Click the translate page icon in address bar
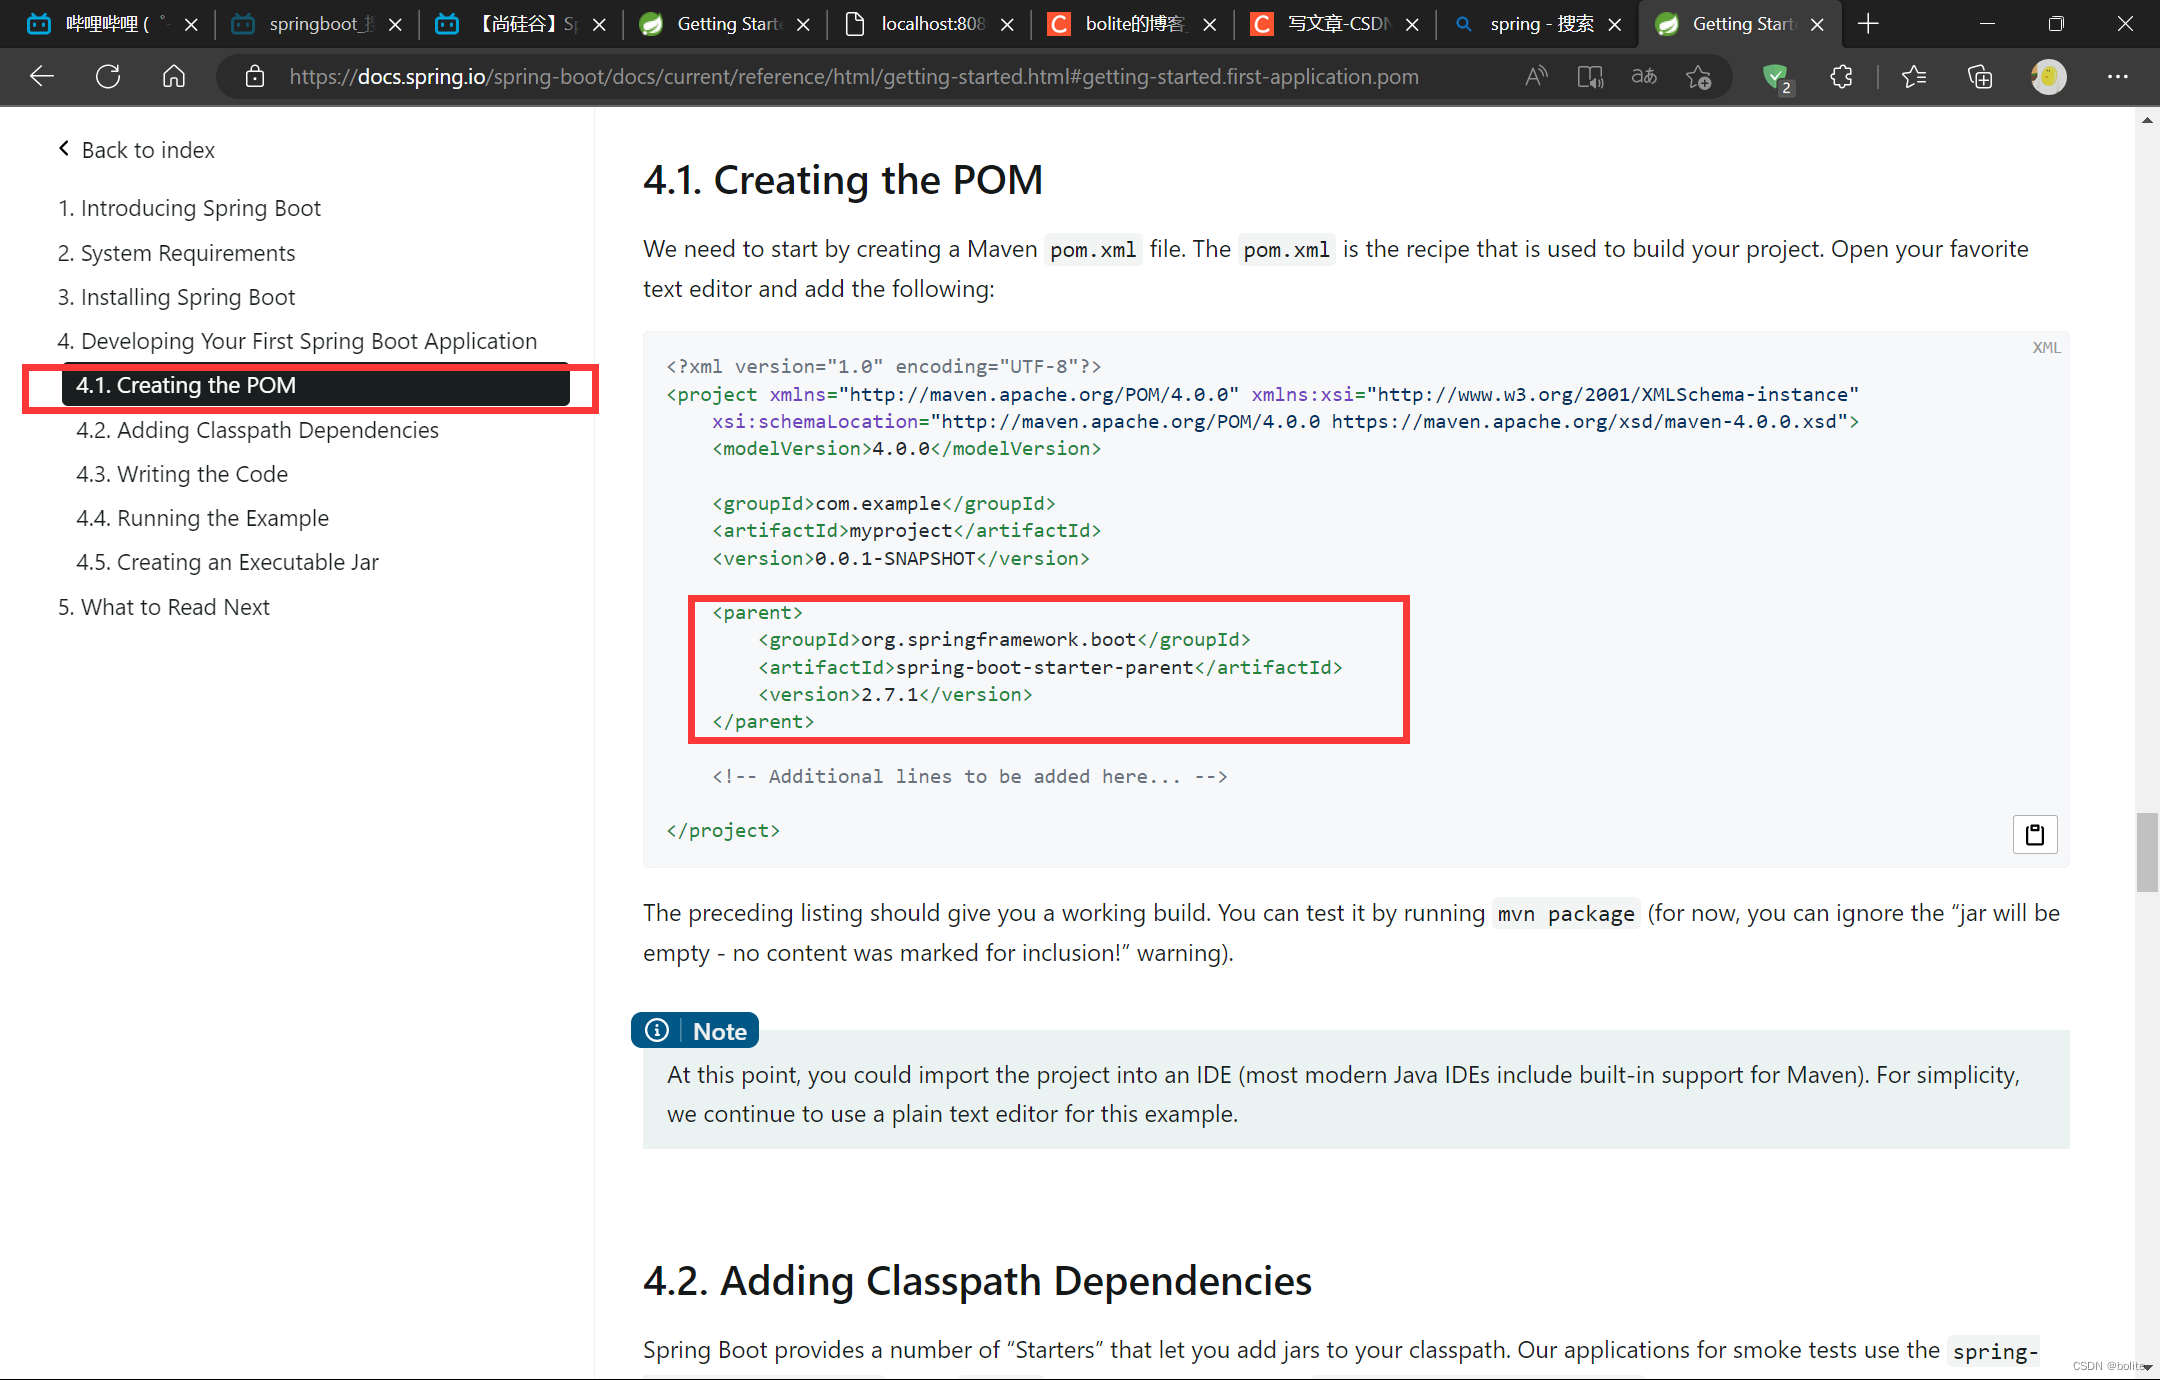Viewport: 2160px width, 1380px height. pos(1644,76)
